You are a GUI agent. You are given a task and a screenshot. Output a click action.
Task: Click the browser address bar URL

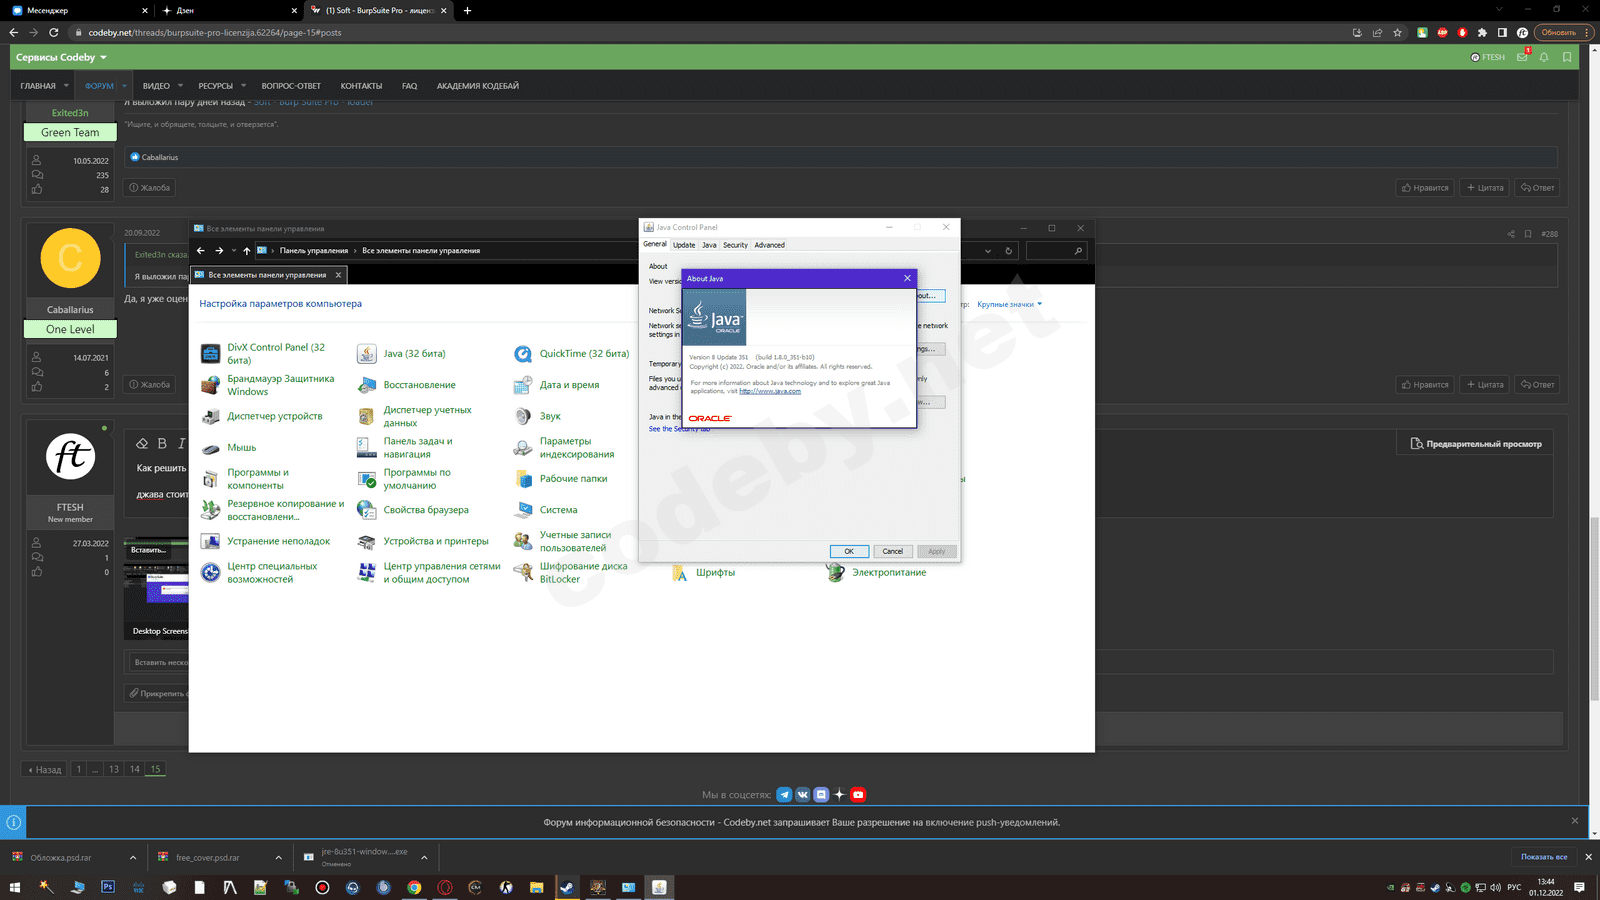(x=215, y=33)
